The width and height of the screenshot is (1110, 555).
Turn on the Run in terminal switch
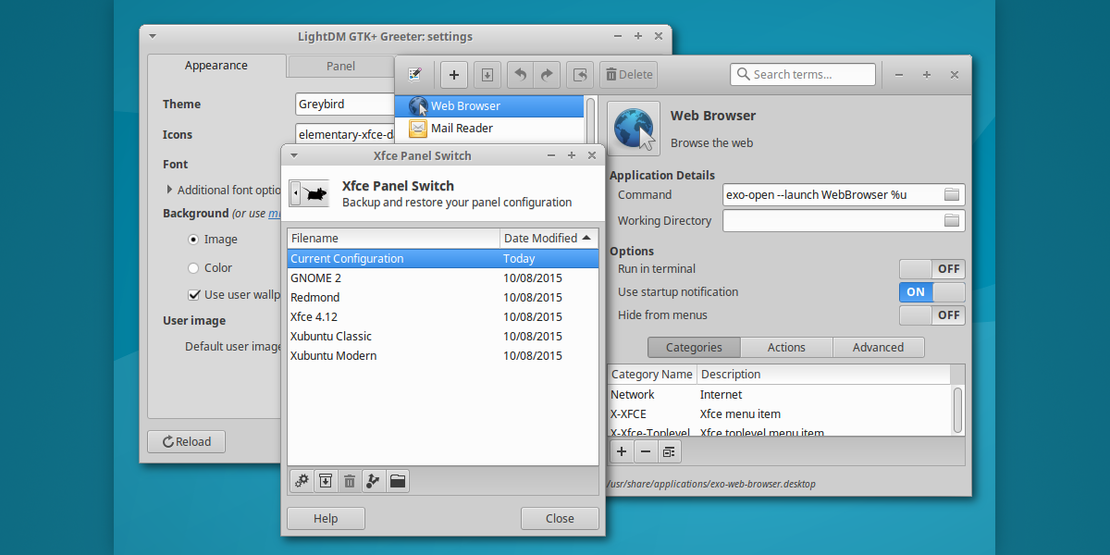pos(932,269)
